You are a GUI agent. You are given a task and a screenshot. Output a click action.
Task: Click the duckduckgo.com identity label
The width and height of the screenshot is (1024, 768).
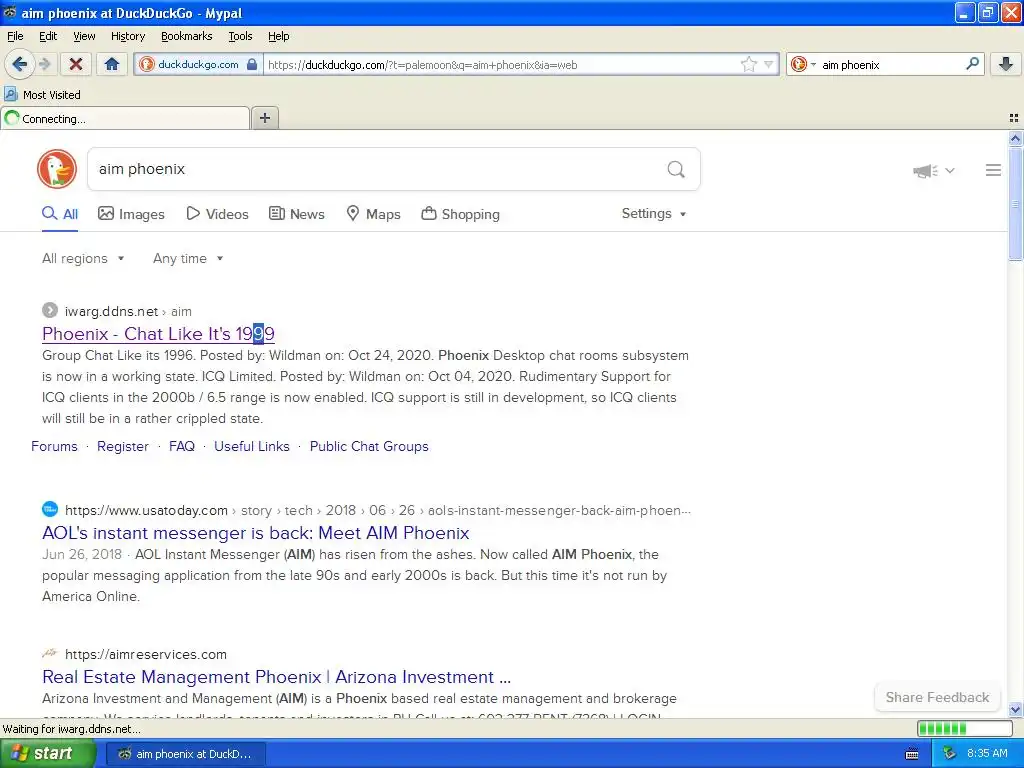(198, 64)
